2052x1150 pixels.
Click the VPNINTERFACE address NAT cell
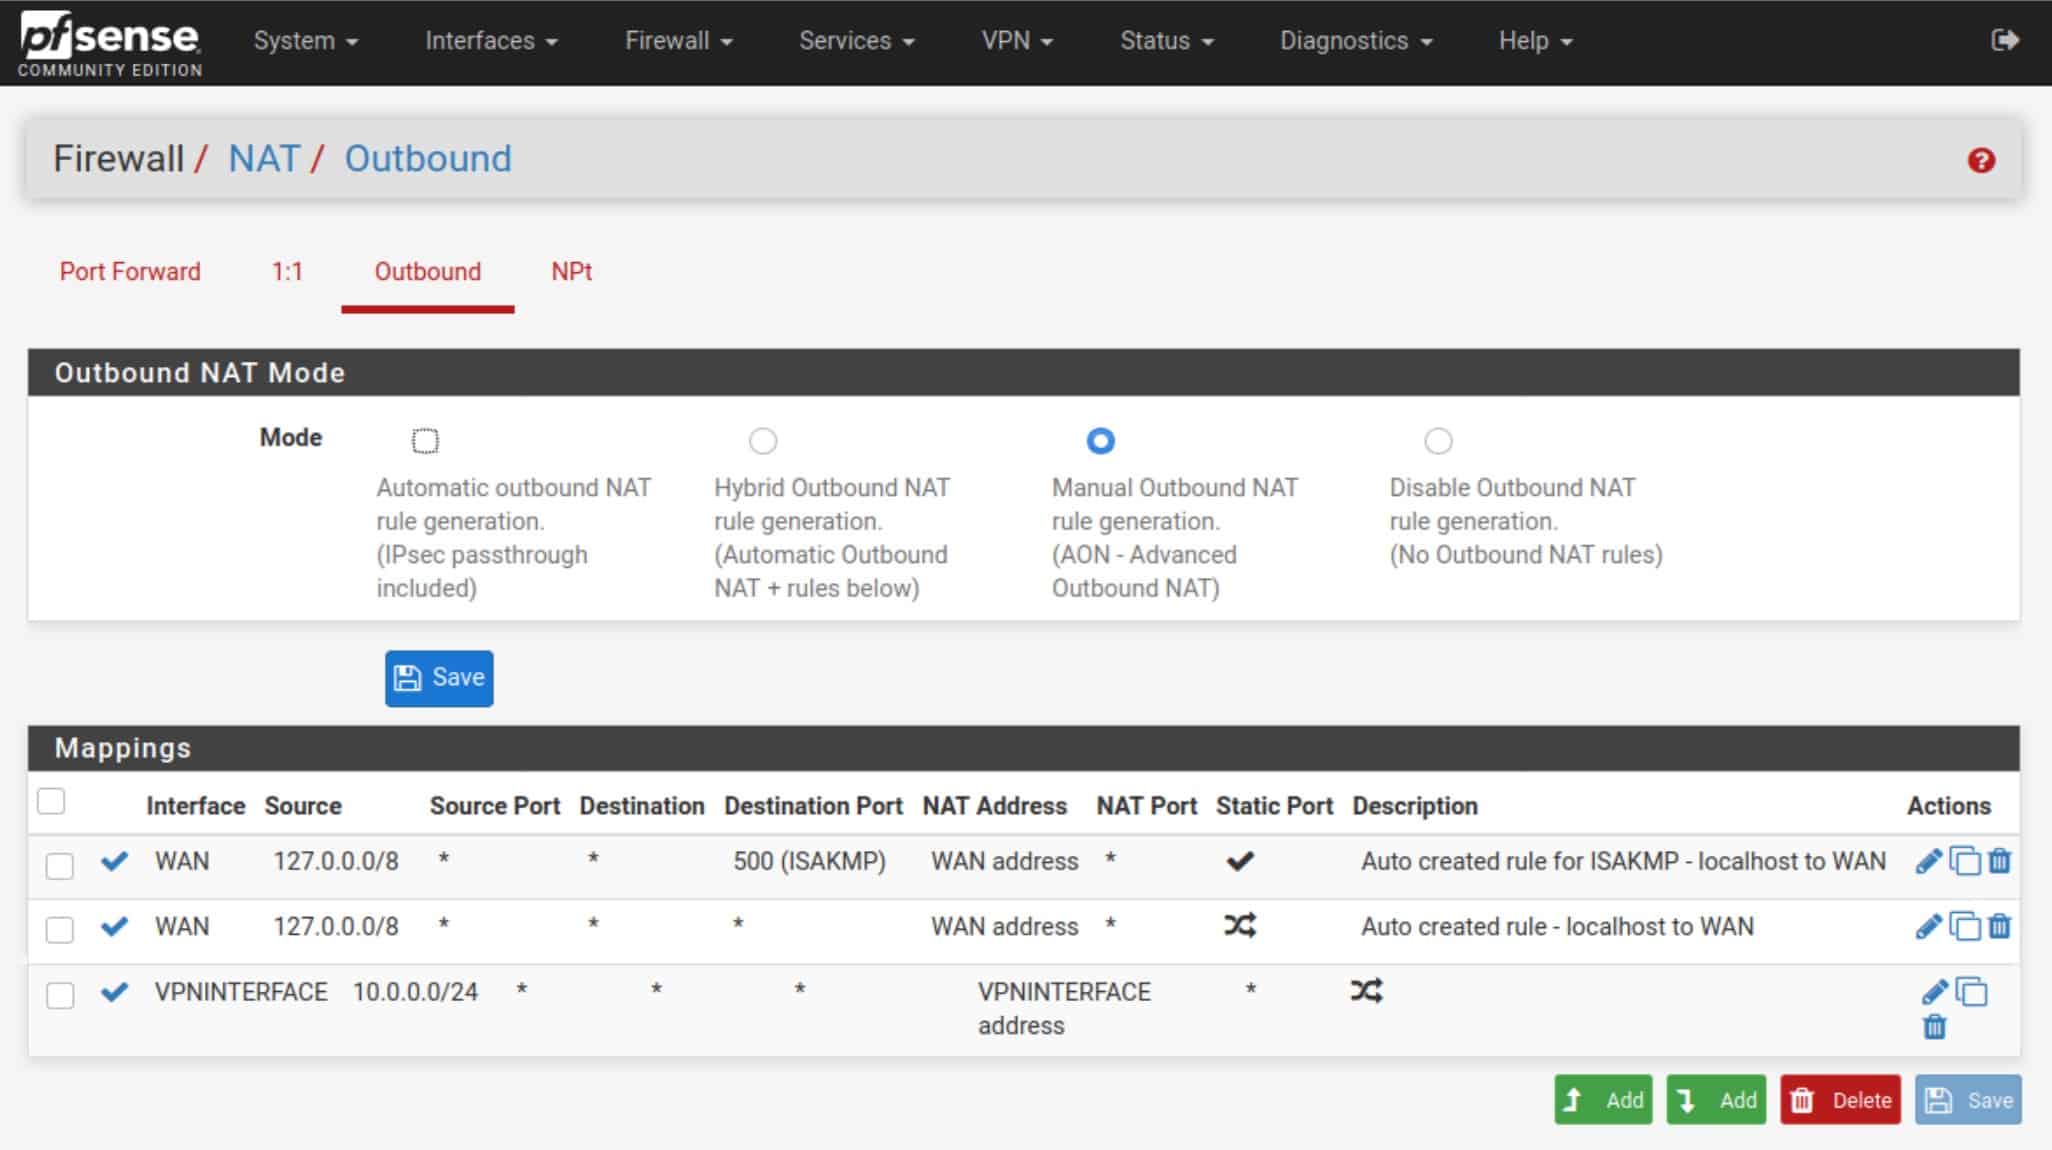click(x=1064, y=1008)
